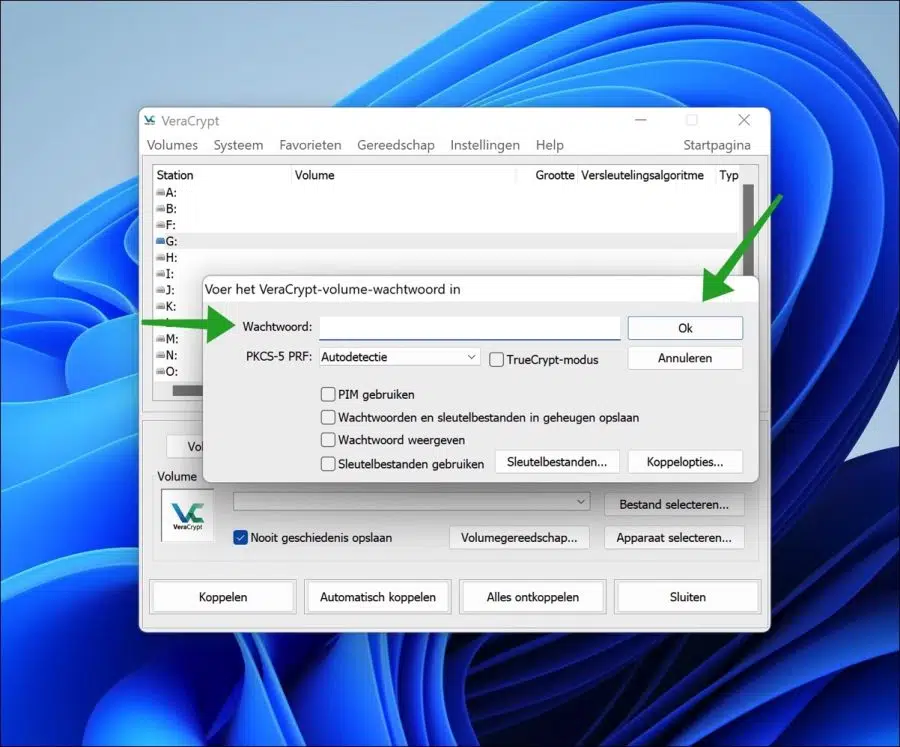Click the Station column header

(x=223, y=175)
